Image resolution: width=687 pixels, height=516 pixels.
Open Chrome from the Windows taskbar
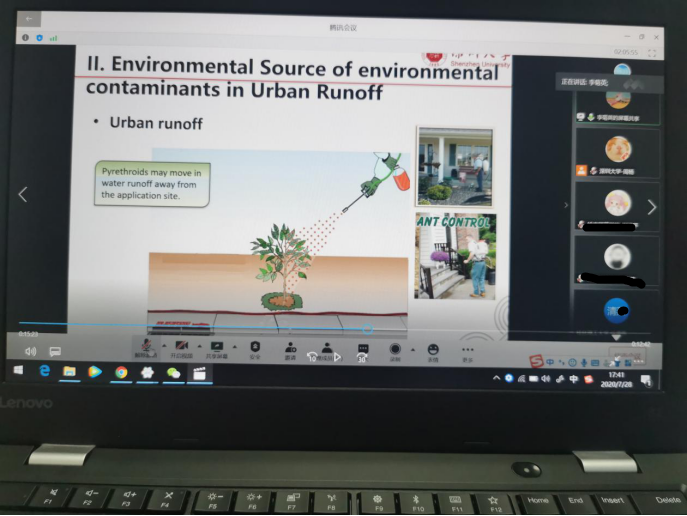121,372
